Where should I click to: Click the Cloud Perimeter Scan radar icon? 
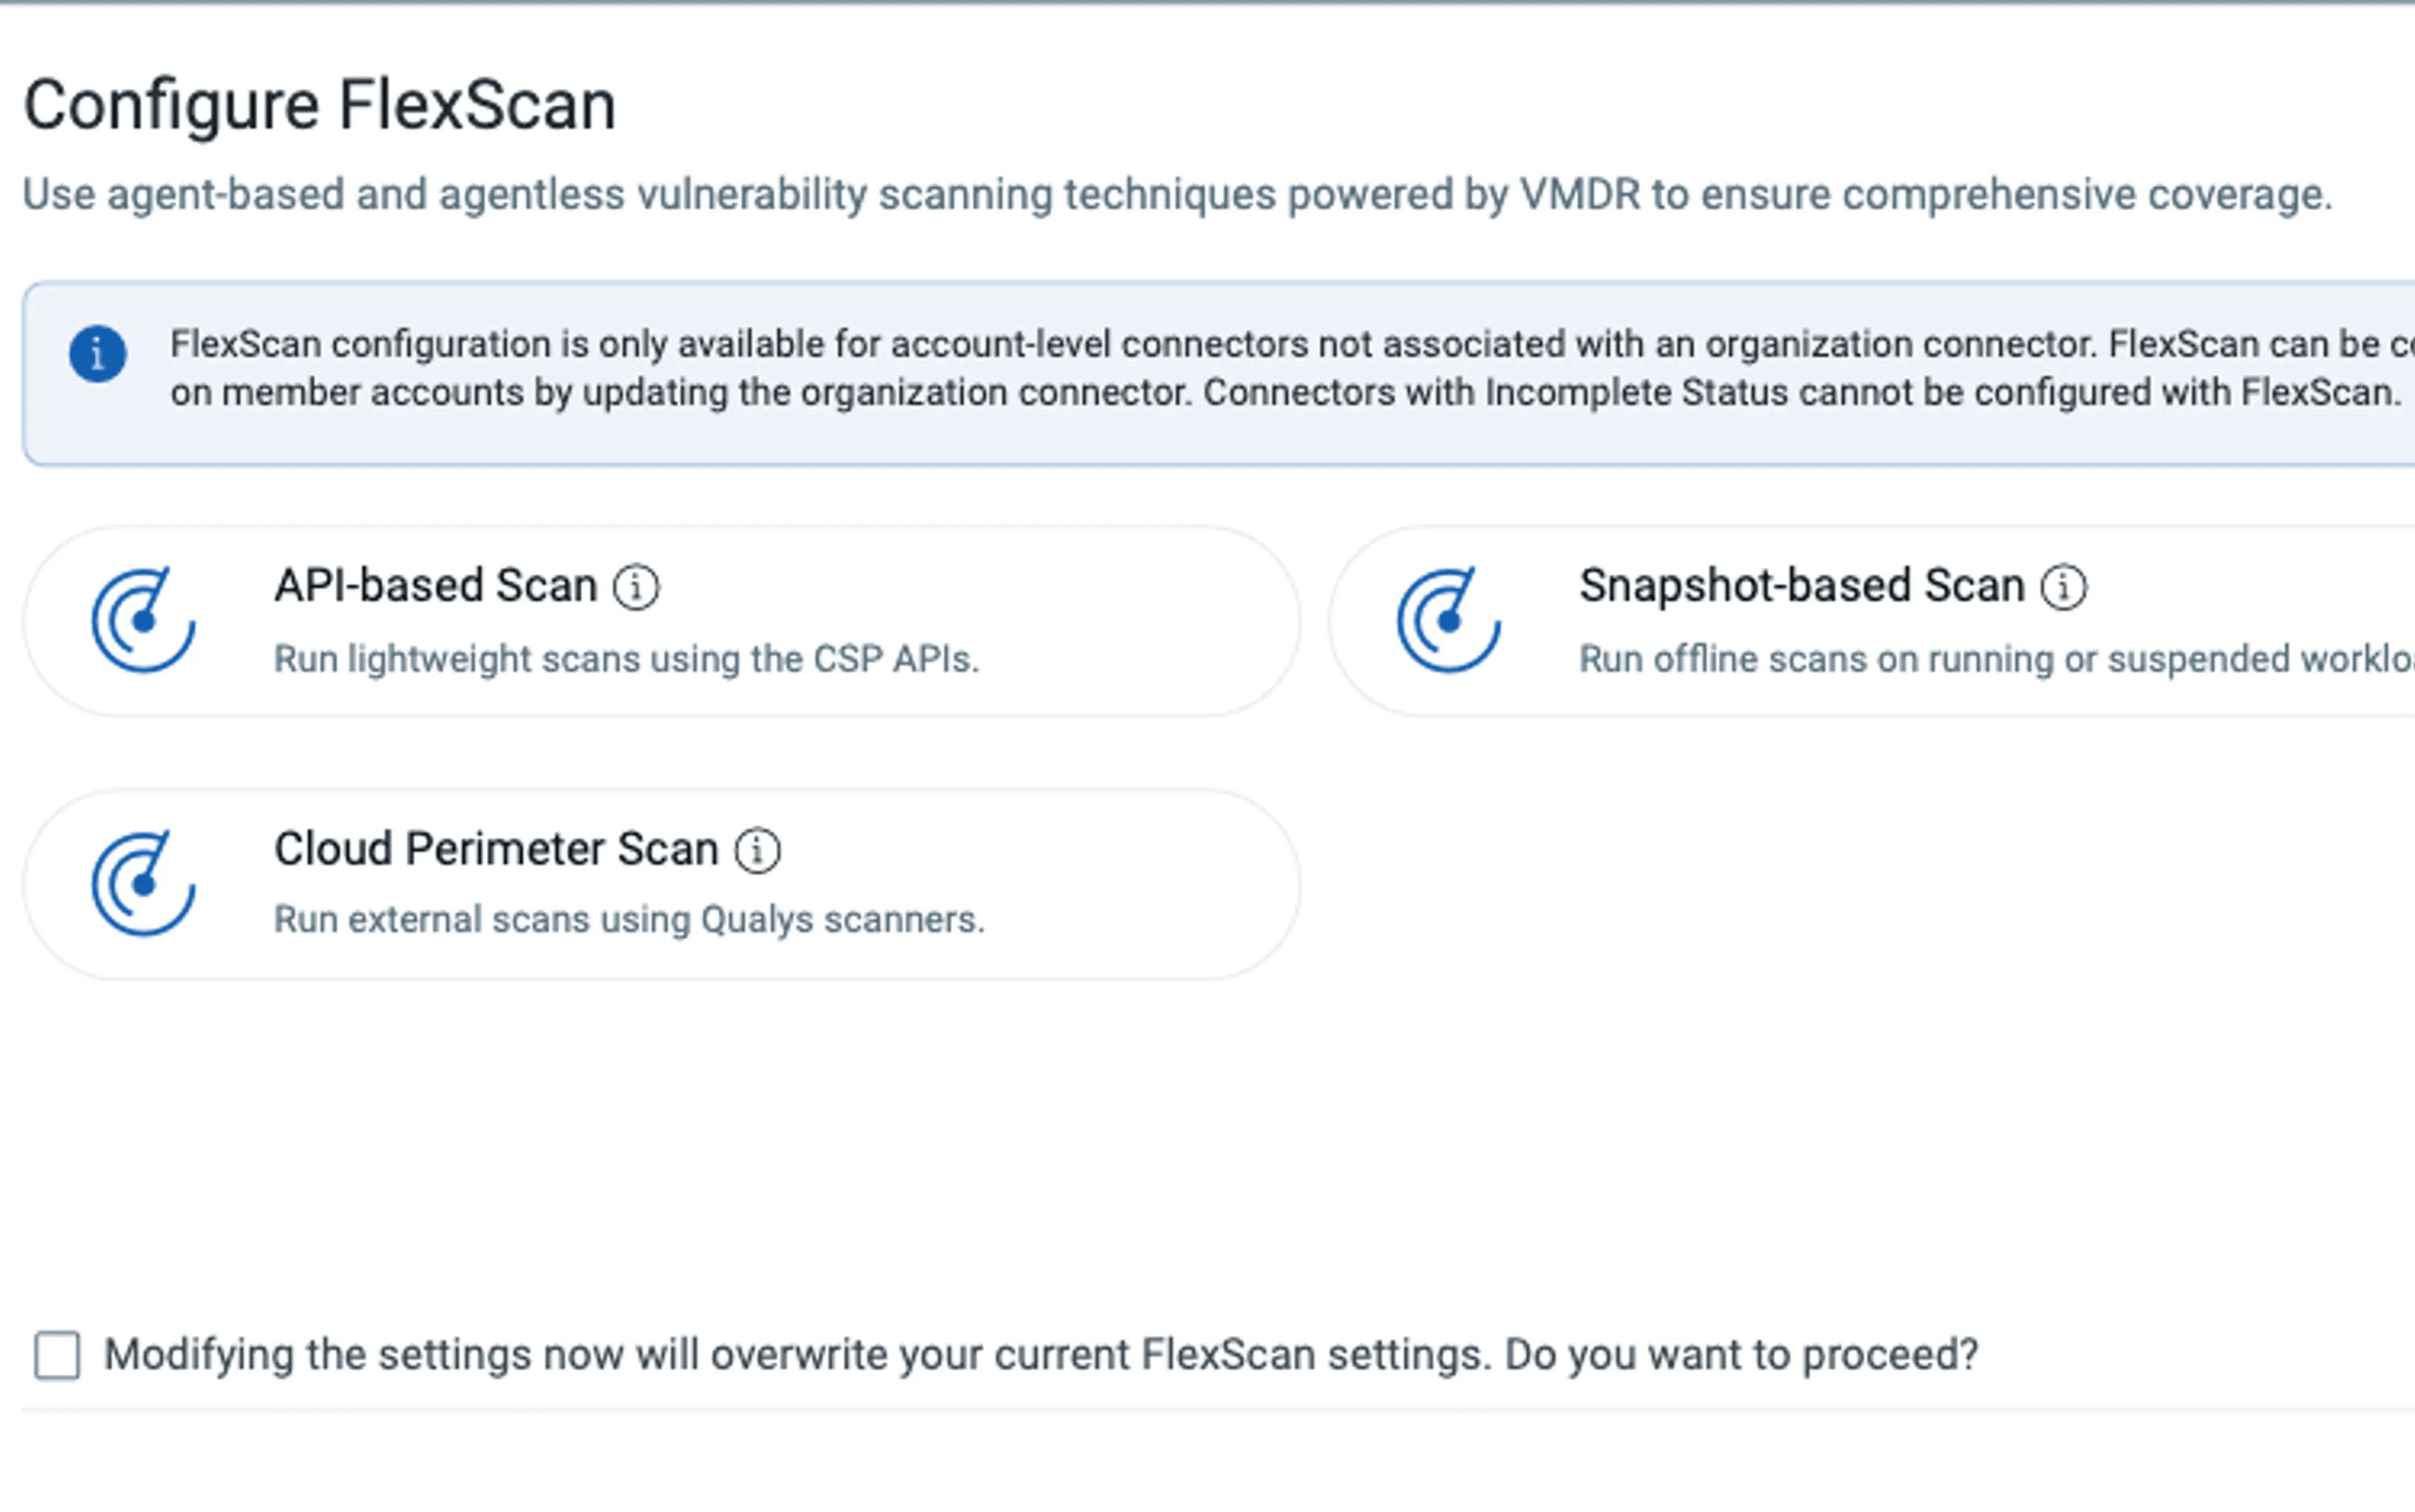(x=143, y=883)
